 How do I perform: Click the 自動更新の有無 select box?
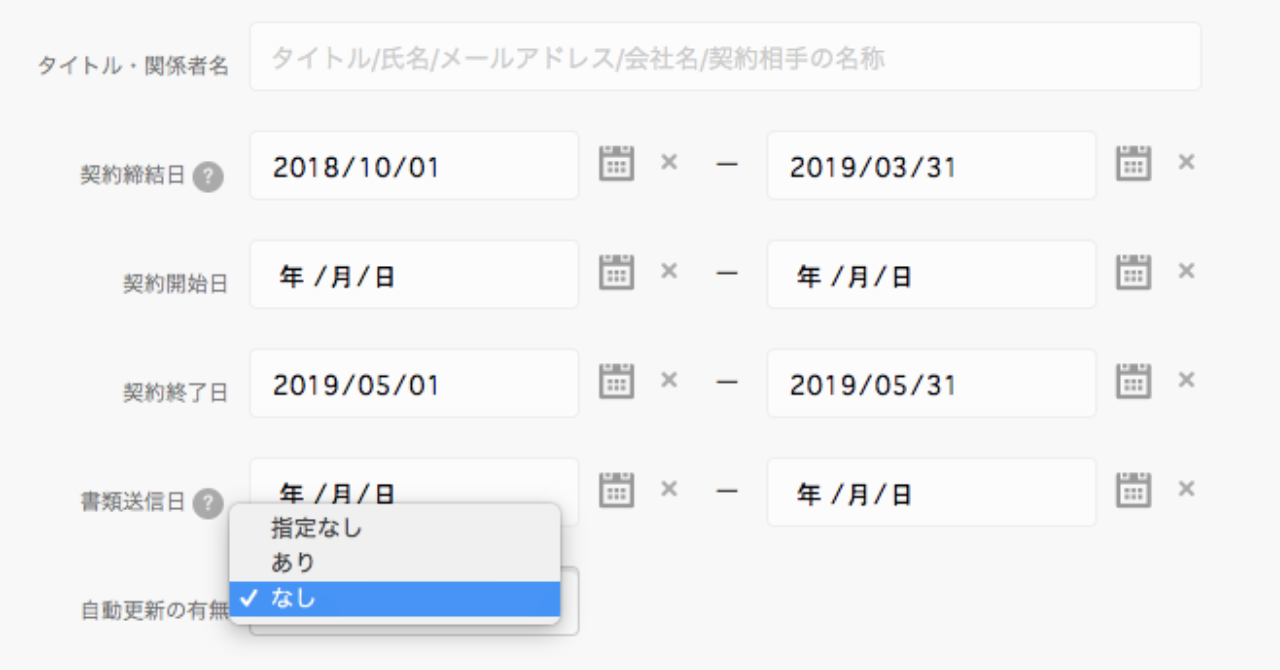(414, 601)
